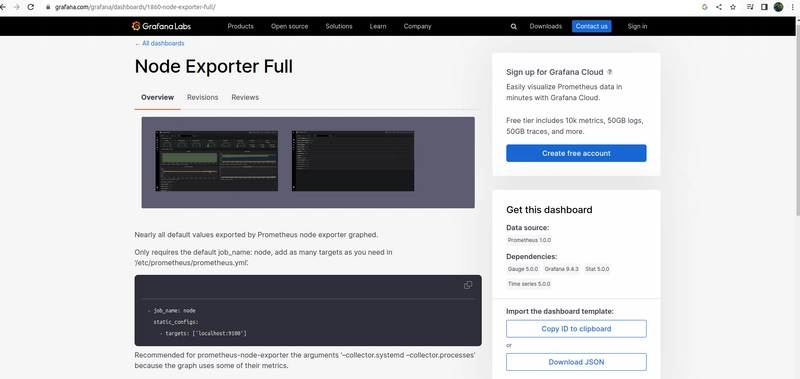
Task: Click the Sign in link
Action: click(x=637, y=27)
